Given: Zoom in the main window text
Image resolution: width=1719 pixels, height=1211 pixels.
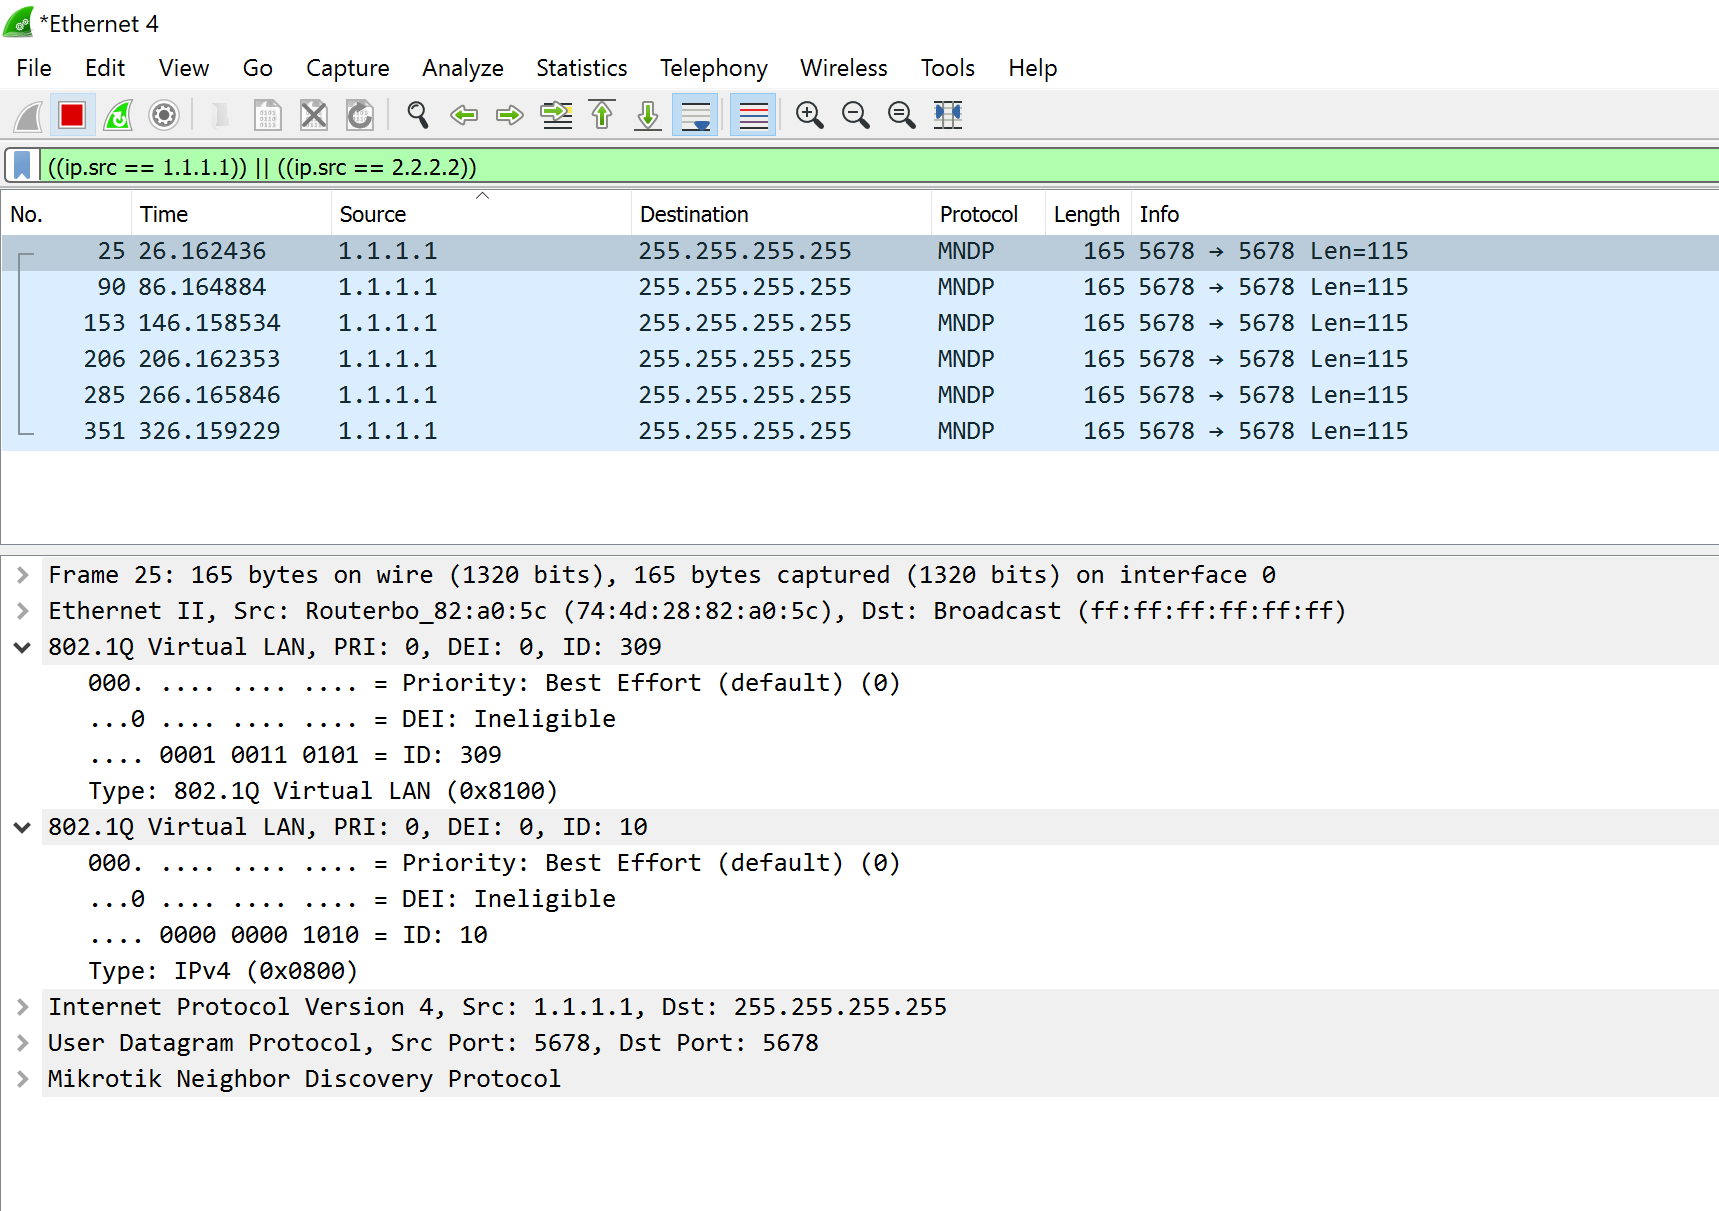Looking at the screenshot, I should [810, 115].
